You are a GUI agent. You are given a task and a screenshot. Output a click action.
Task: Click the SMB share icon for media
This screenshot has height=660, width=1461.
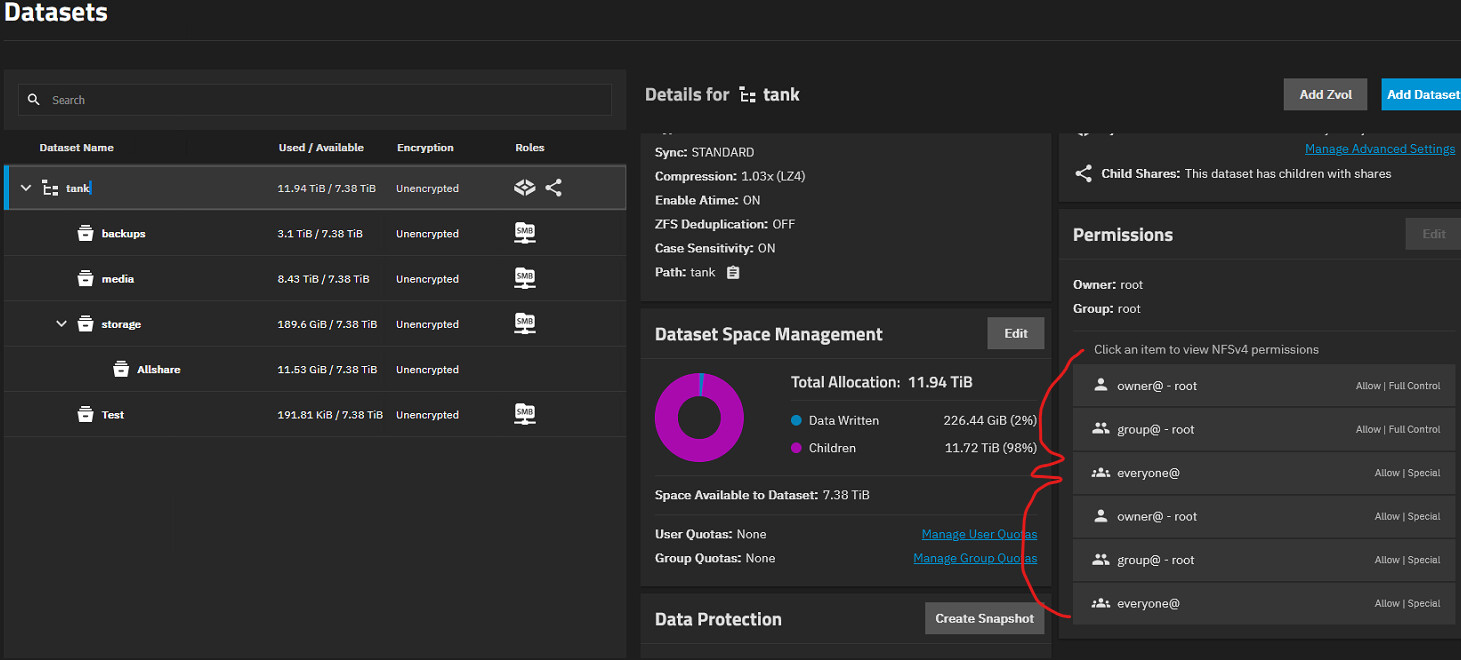524,278
